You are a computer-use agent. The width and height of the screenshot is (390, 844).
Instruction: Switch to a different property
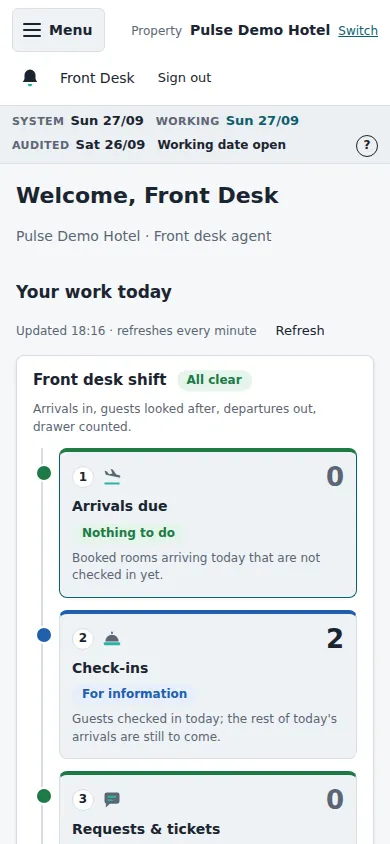pos(358,31)
